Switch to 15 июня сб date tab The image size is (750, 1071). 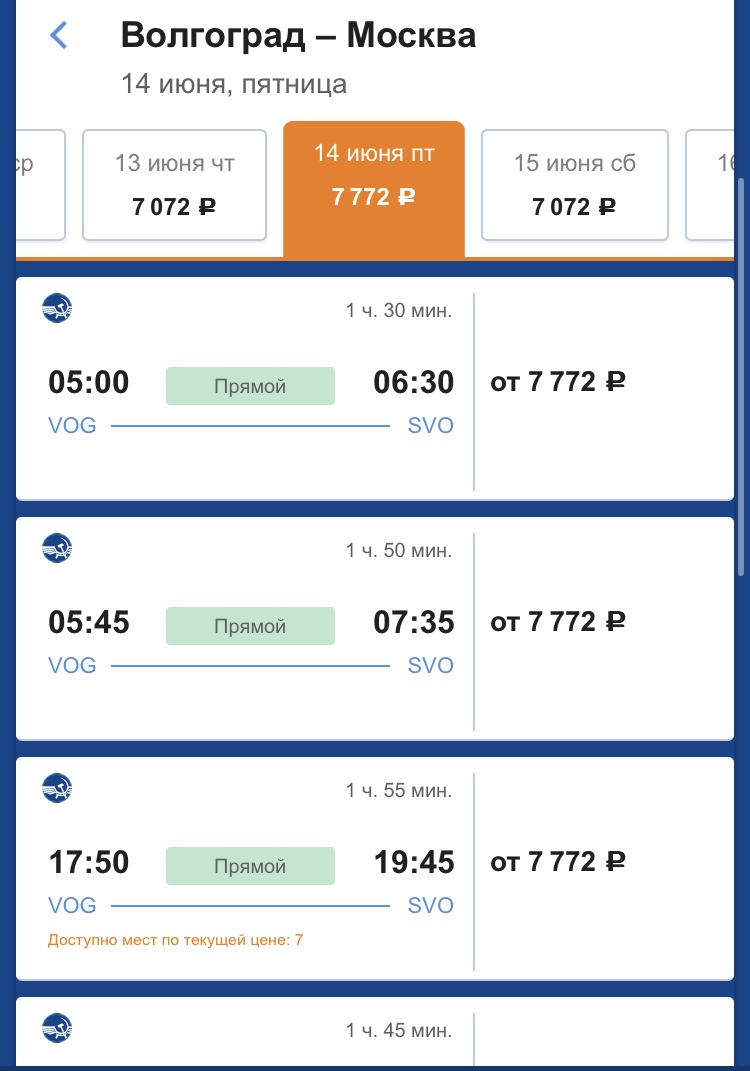(x=574, y=185)
